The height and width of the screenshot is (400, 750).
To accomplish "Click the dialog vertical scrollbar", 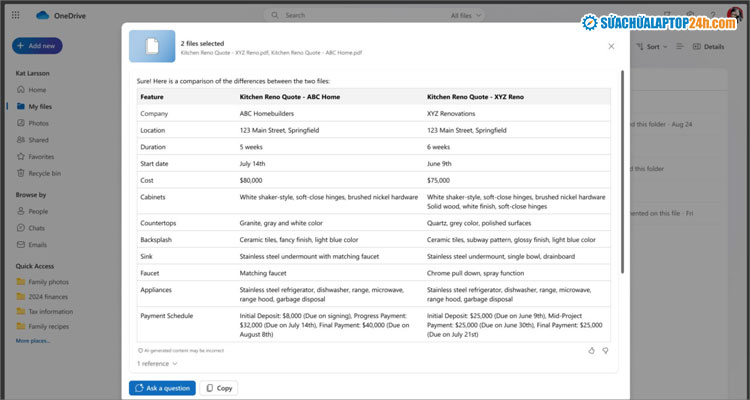I will tap(622, 172).
